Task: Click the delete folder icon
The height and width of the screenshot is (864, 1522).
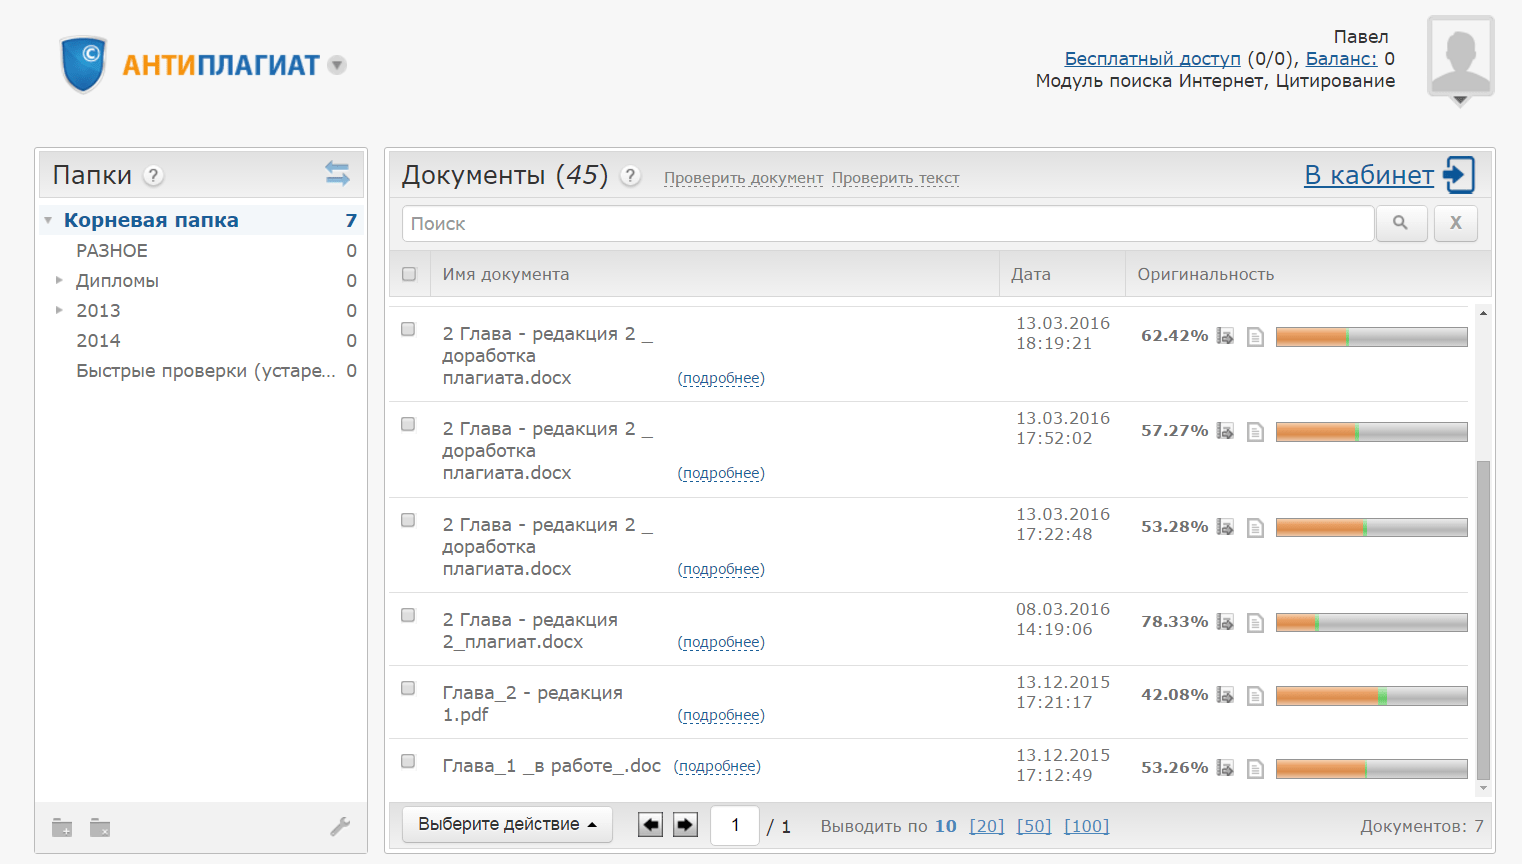Action: tap(100, 827)
